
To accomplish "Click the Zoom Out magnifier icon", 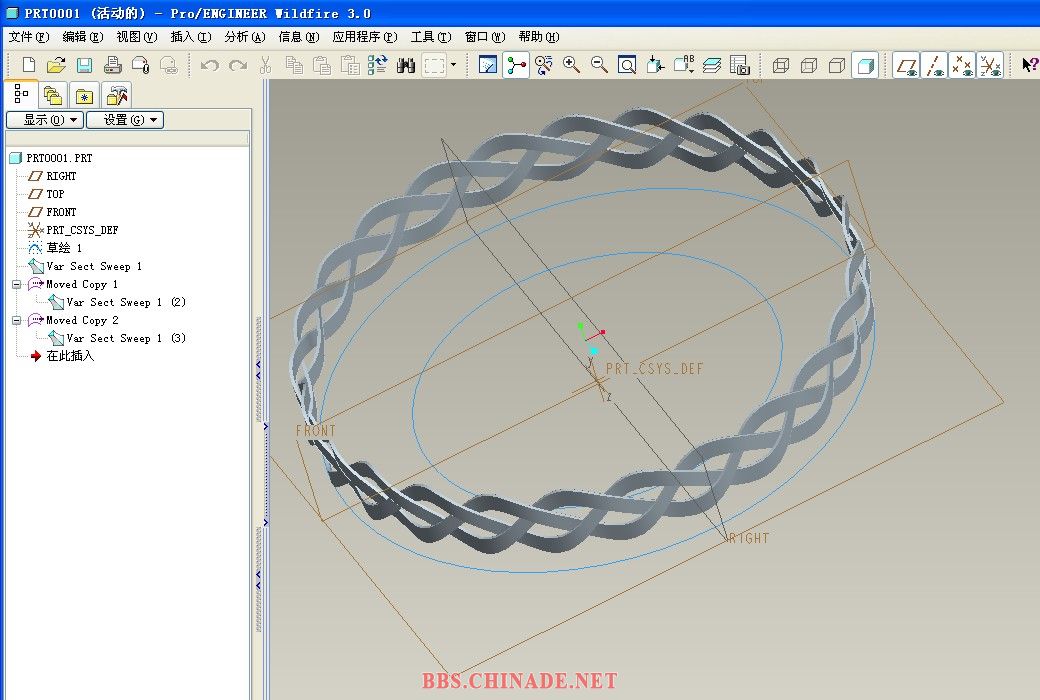I will tap(600, 65).
